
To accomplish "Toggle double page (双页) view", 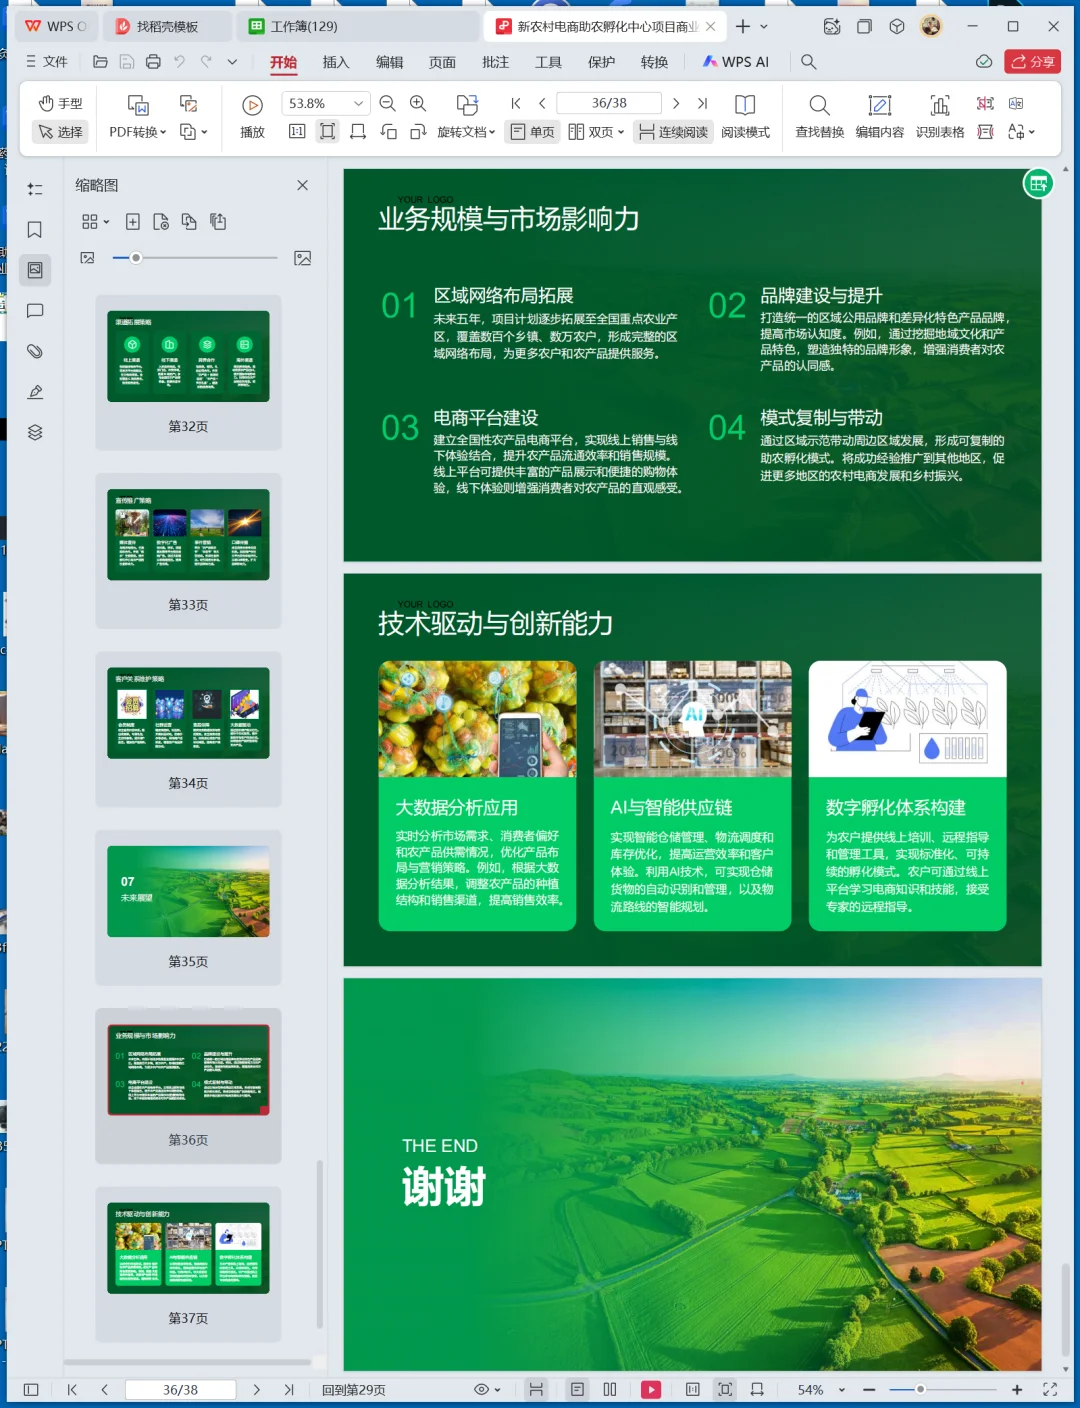I will click(x=590, y=132).
